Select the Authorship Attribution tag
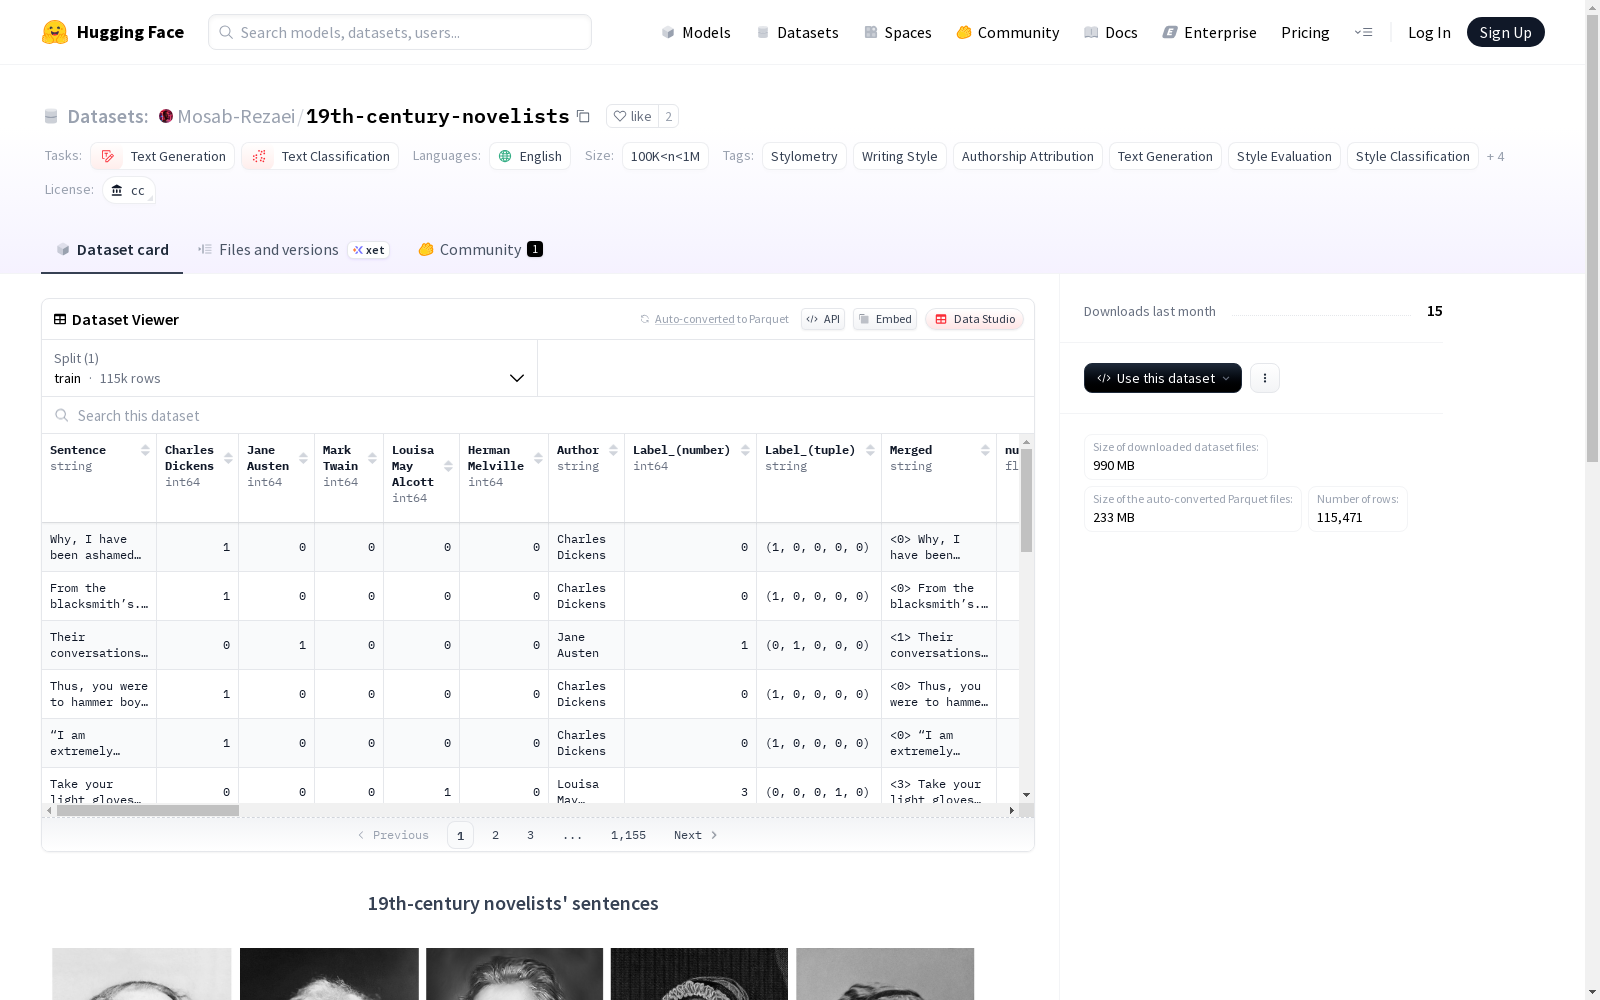Image resolution: width=1600 pixels, height=1000 pixels. [1027, 156]
